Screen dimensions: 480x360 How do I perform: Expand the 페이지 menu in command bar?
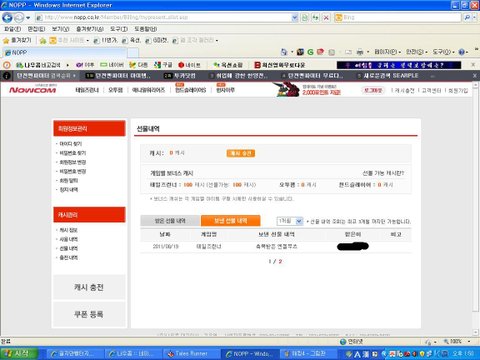point(387,52)
